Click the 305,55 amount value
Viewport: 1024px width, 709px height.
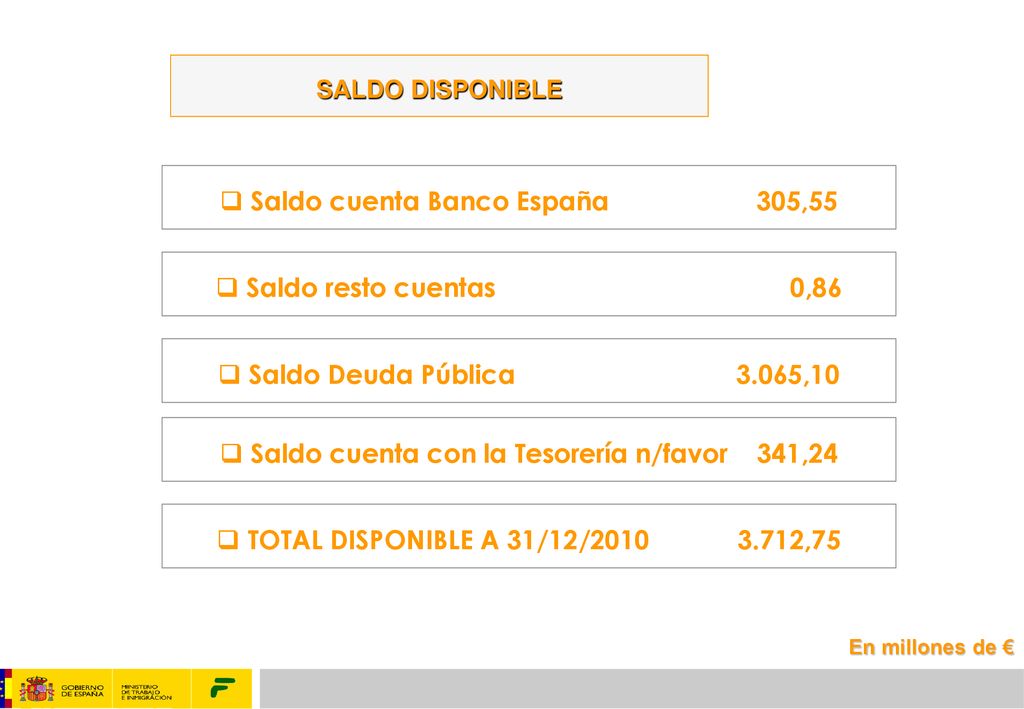pyautogui.click(x=796, y=201)
